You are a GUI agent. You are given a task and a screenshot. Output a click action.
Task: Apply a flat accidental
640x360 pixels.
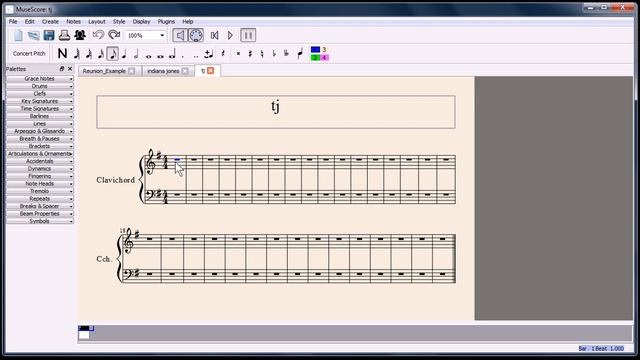tap(274, 53)
